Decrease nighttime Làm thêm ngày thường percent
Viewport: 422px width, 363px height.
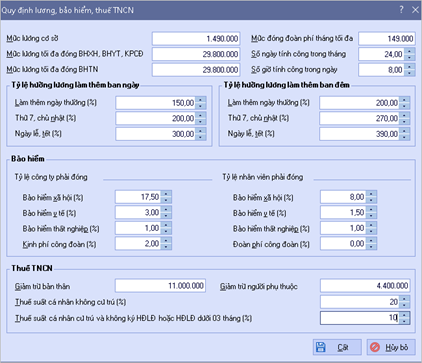(404, 106)
